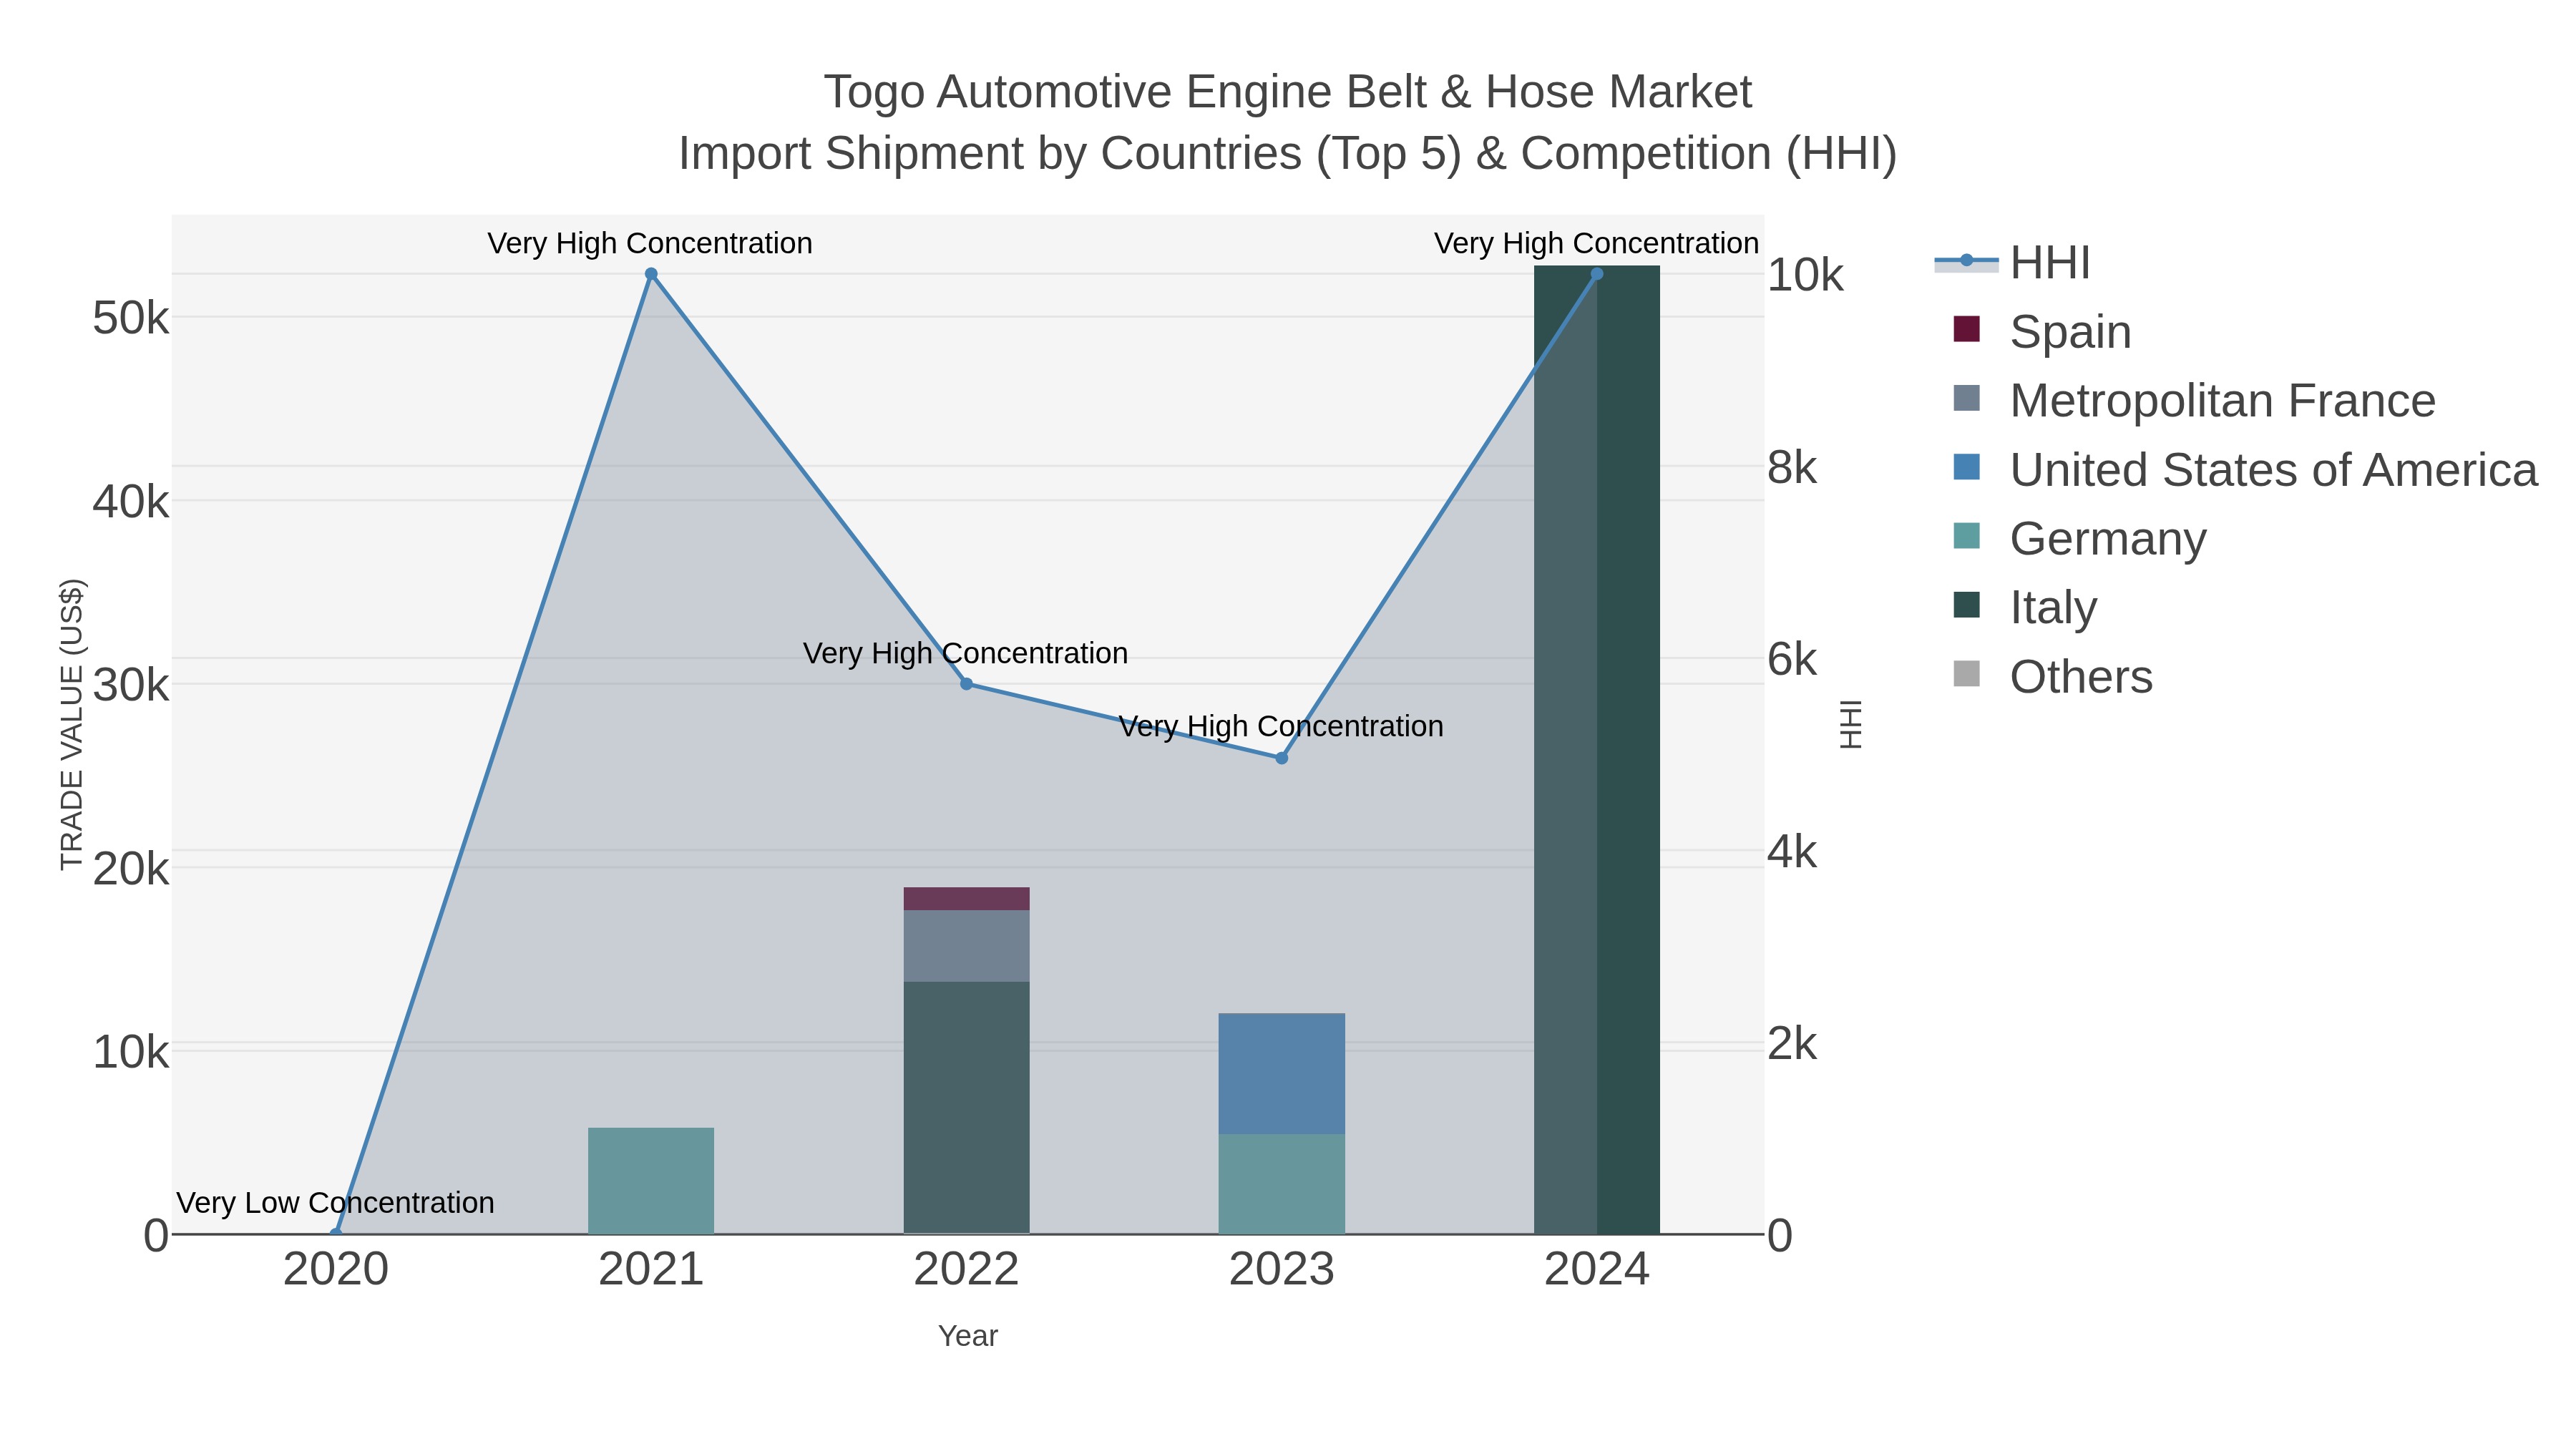This screenshot has width=2576, height=1449.
Task: Click Spain's maroon legend swatch
Action: (x=1966, y=329)
